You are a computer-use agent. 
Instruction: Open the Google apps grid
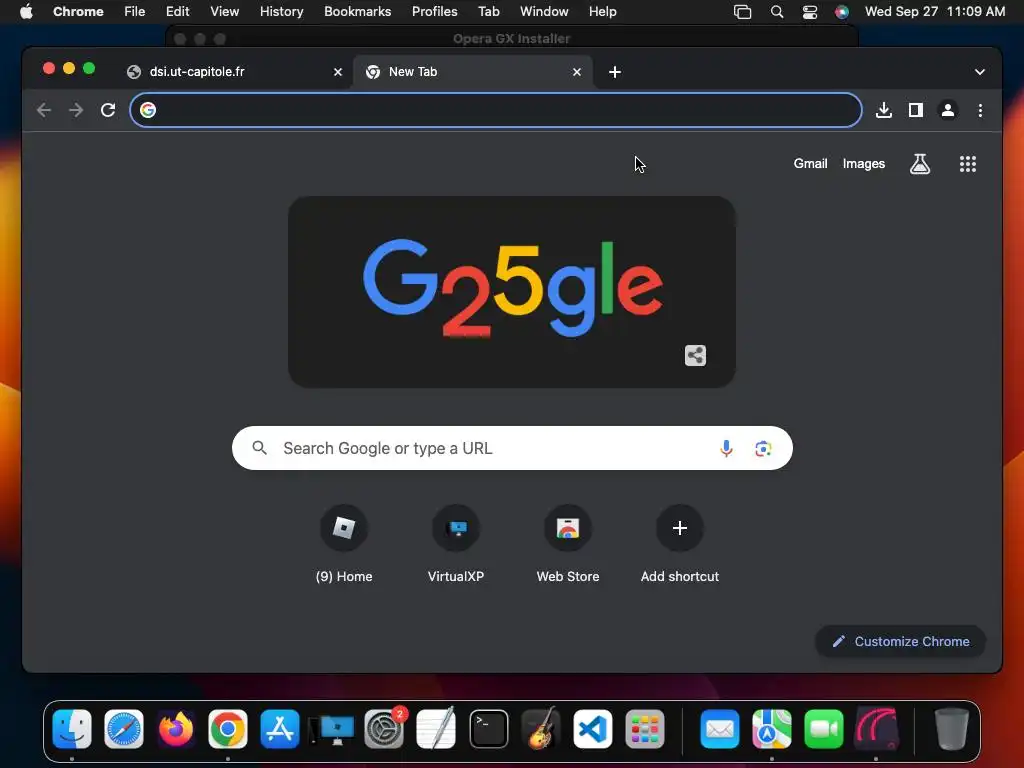[x=967, y=164]
